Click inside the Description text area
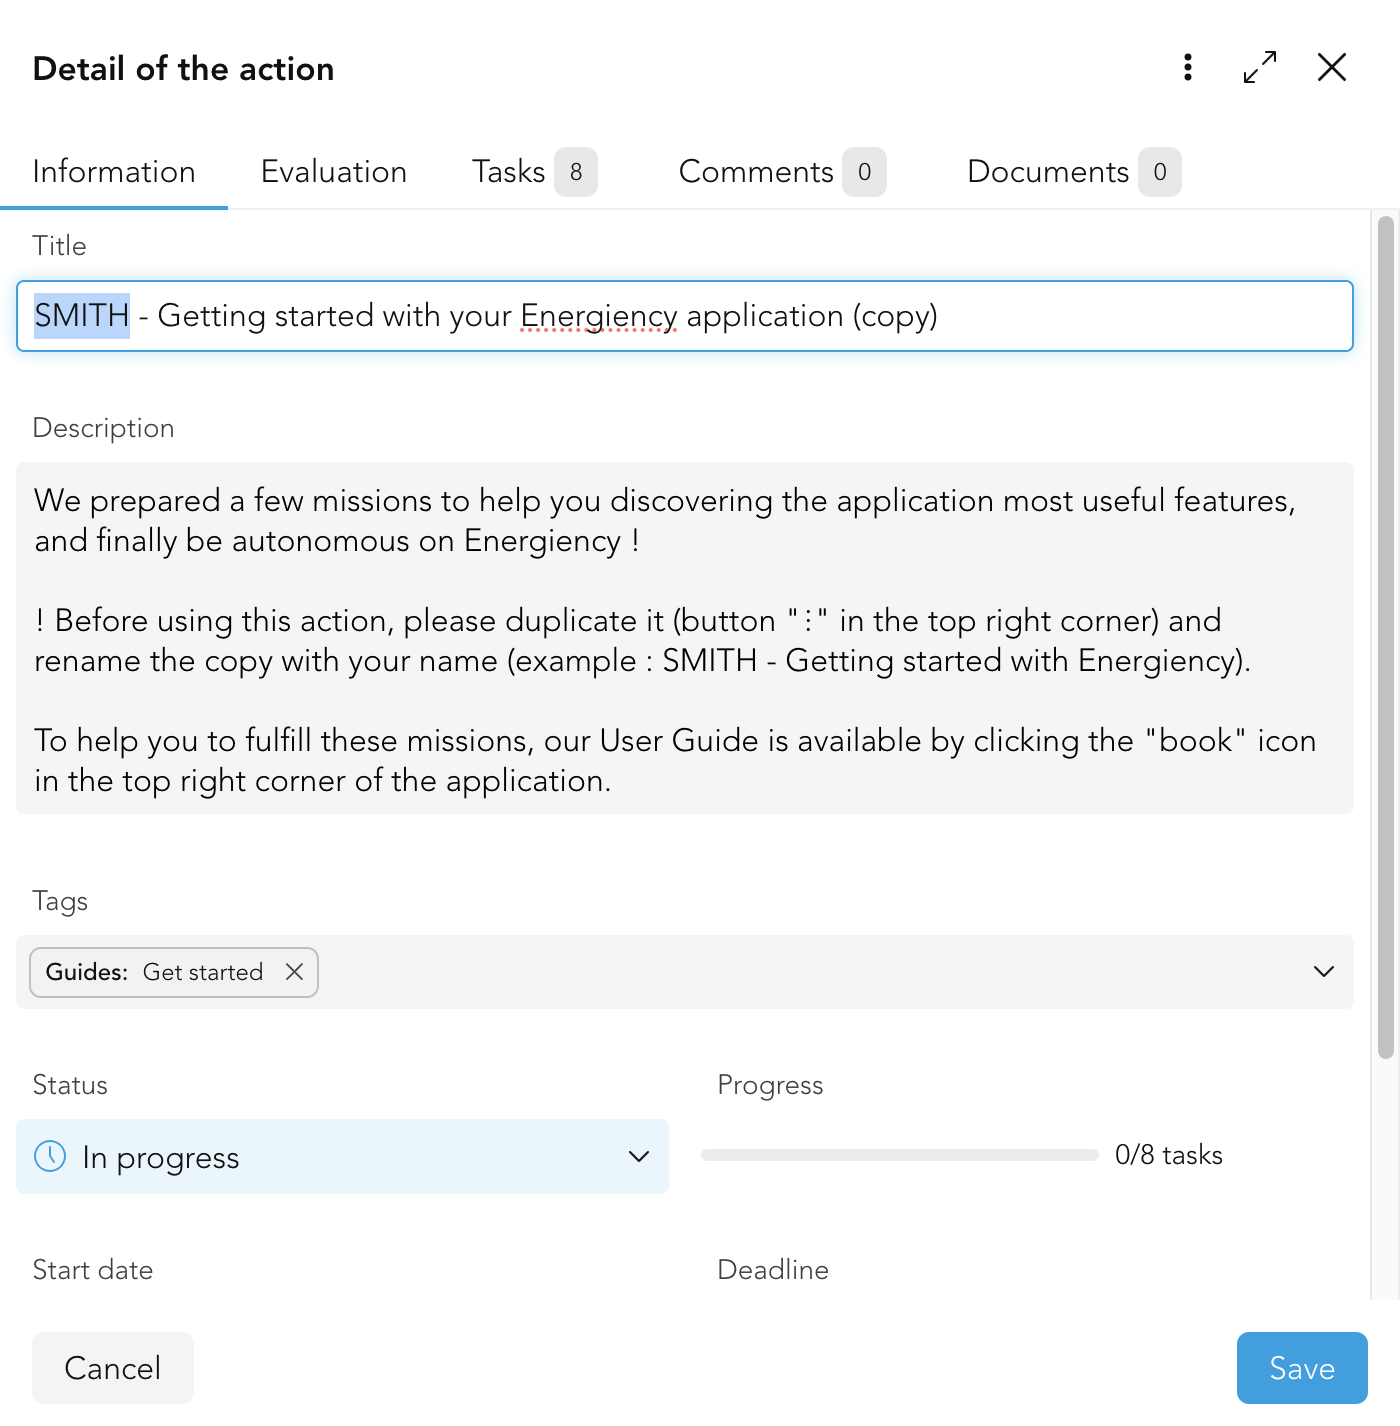The height and width of the screenshot is (1426, 1400). 685,638
